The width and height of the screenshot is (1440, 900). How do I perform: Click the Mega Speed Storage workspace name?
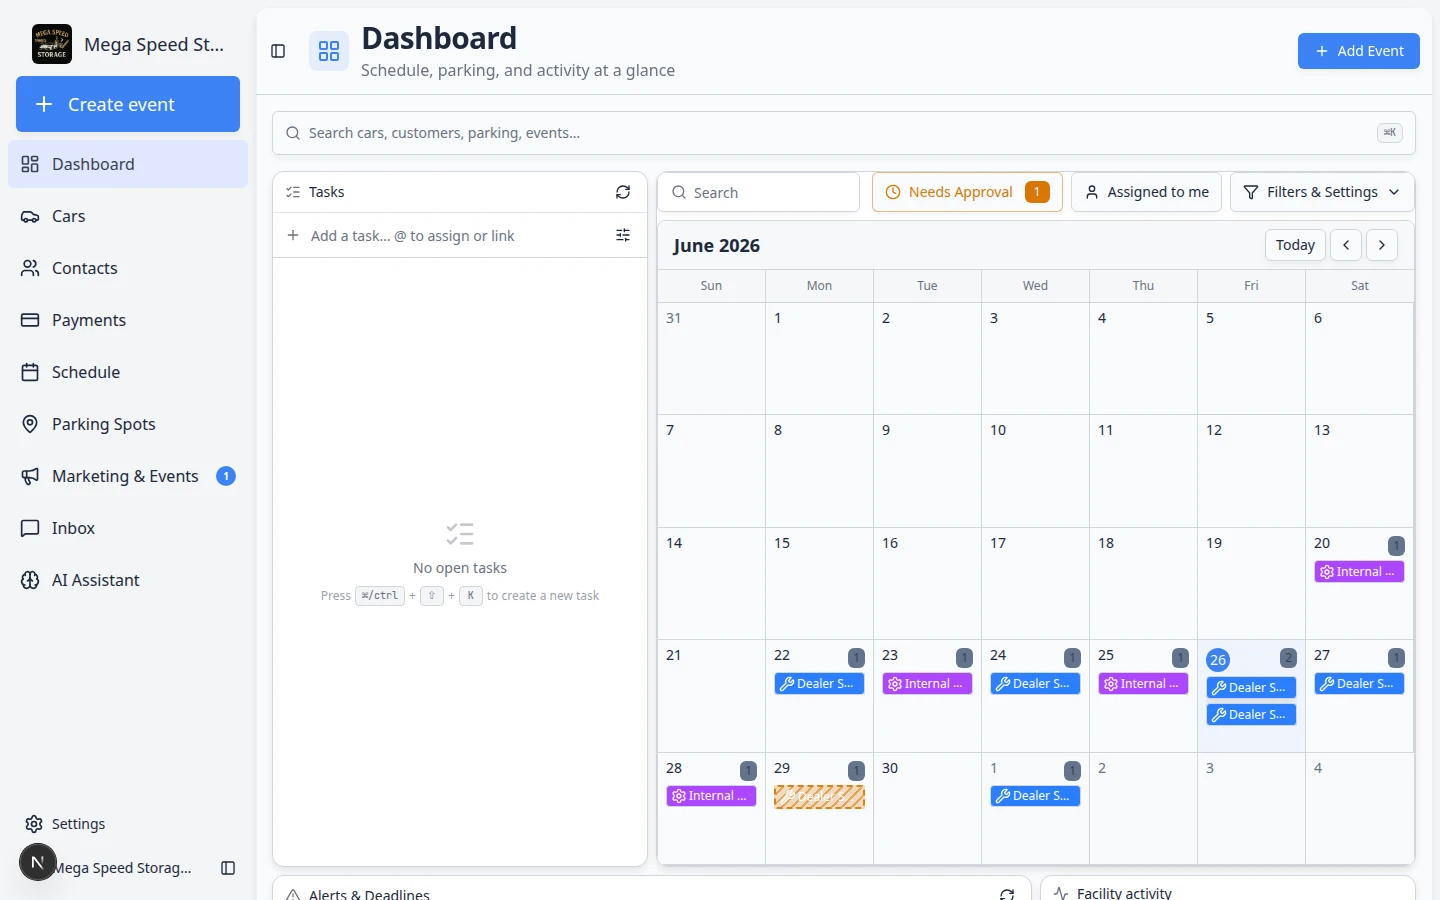pos(154,45)
